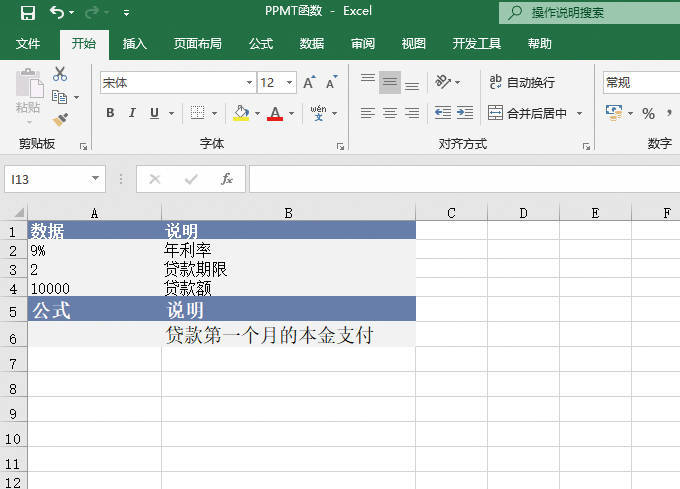Open the 文件 (File) menu

[28, 44]
